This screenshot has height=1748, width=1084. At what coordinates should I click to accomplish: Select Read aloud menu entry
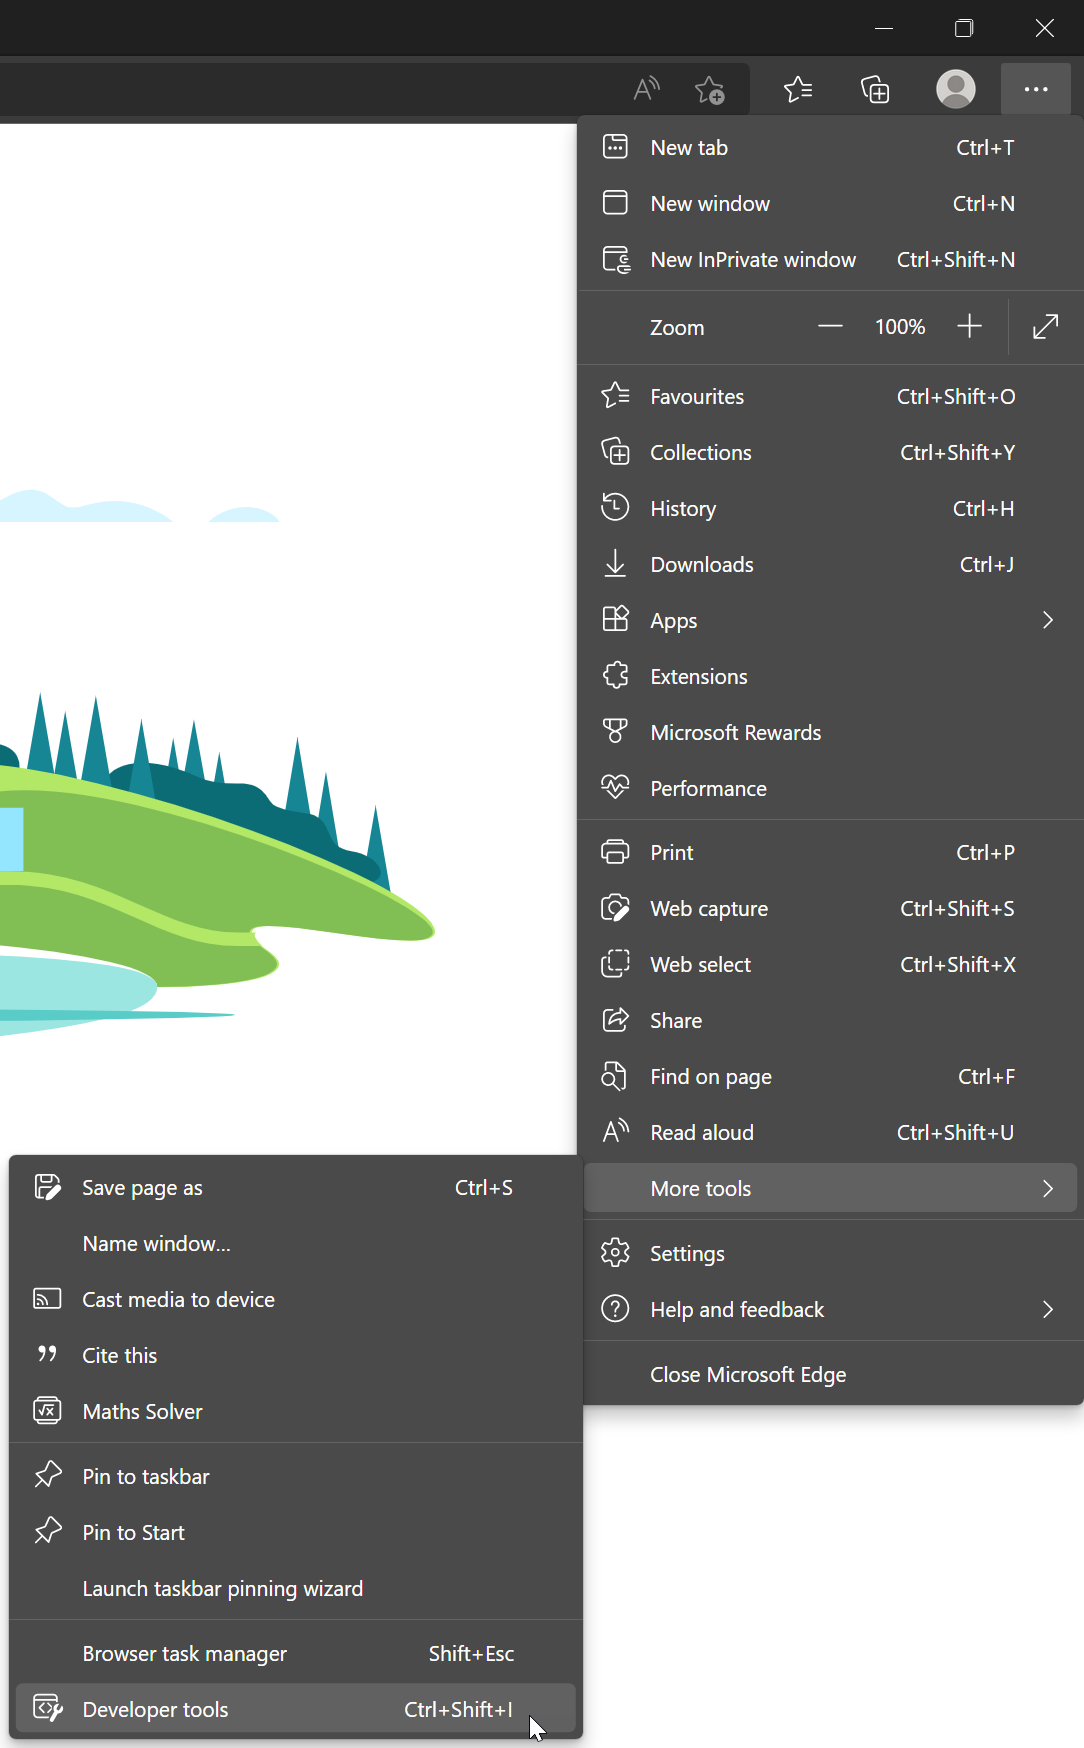[831, 1132]
